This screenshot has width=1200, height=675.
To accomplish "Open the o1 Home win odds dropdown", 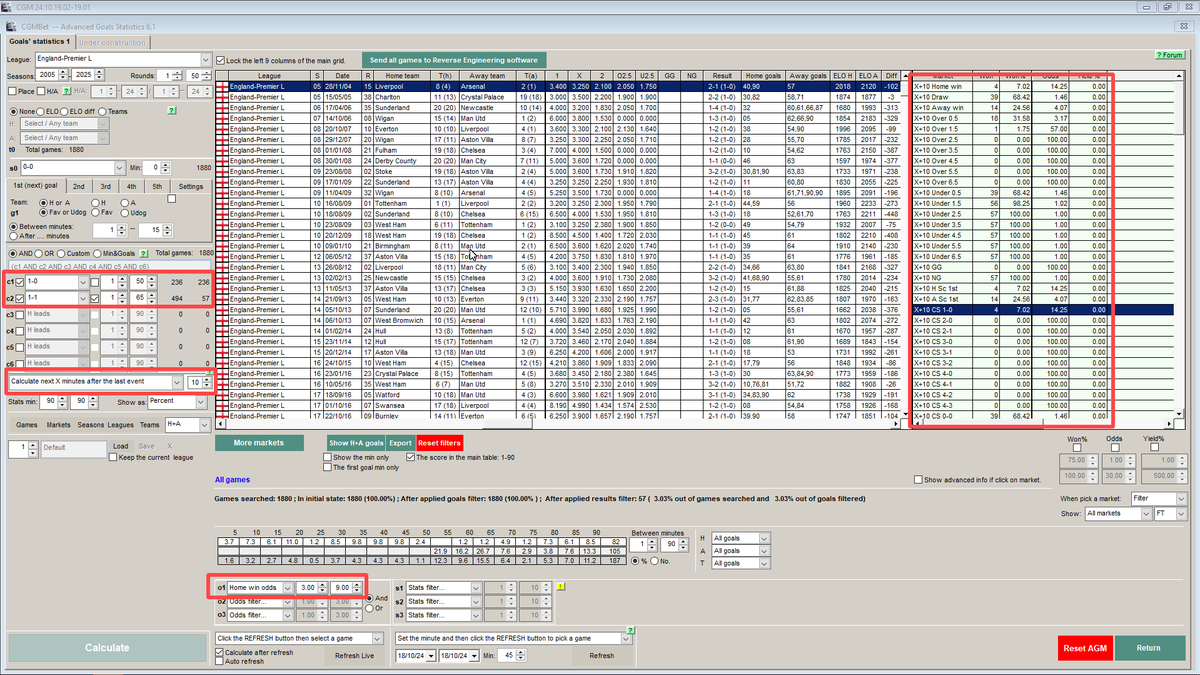I will click(288, 587).
